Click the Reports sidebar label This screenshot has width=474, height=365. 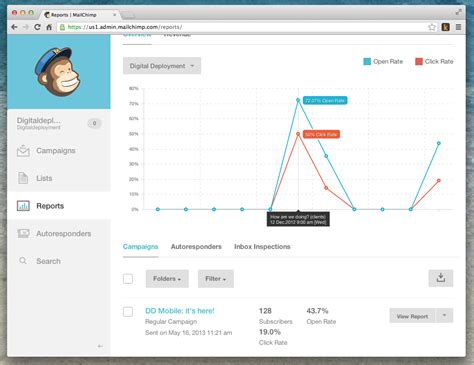tap(50, 206)
